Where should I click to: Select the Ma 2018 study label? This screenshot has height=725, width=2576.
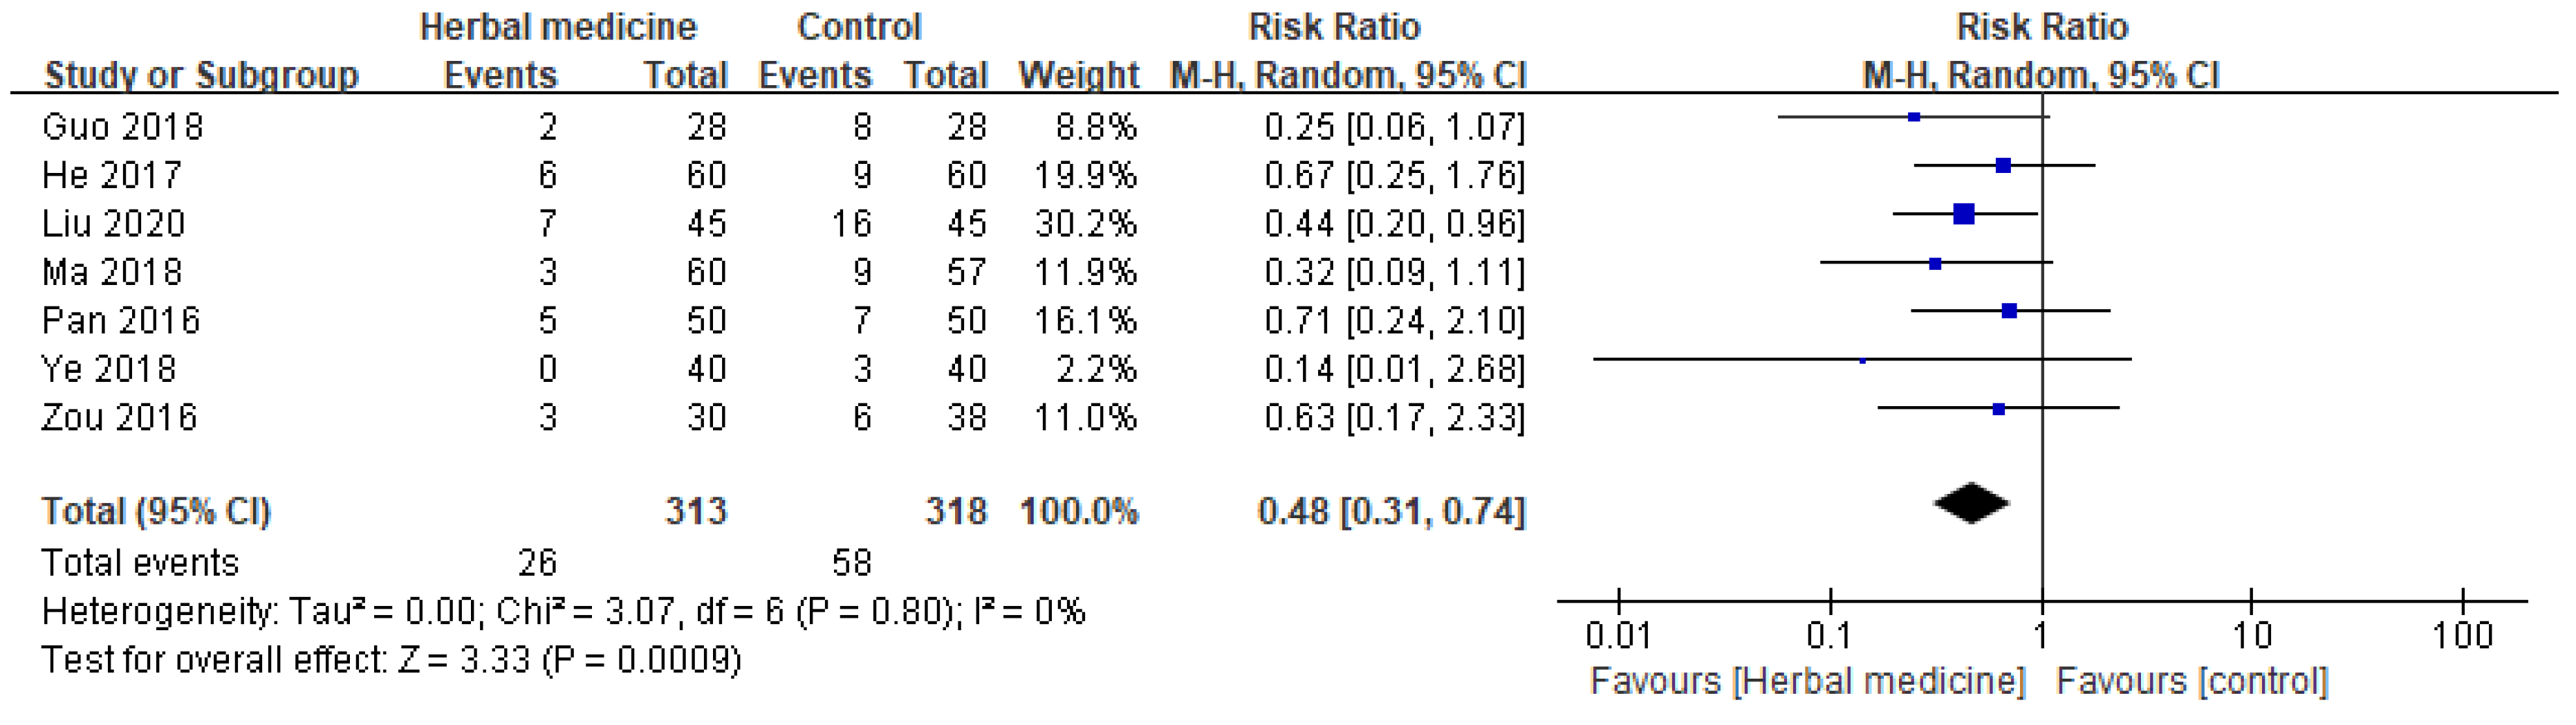(x=112, y=272)
